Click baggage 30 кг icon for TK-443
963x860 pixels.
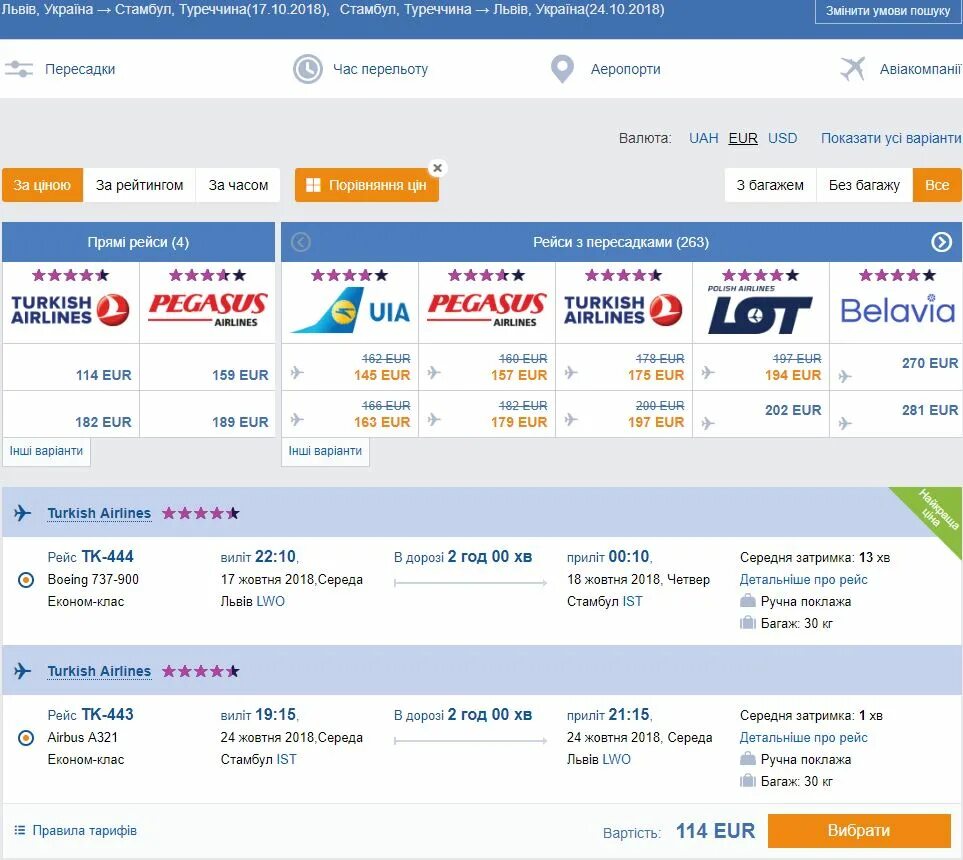pyautogui.click(x=747, y=781)
